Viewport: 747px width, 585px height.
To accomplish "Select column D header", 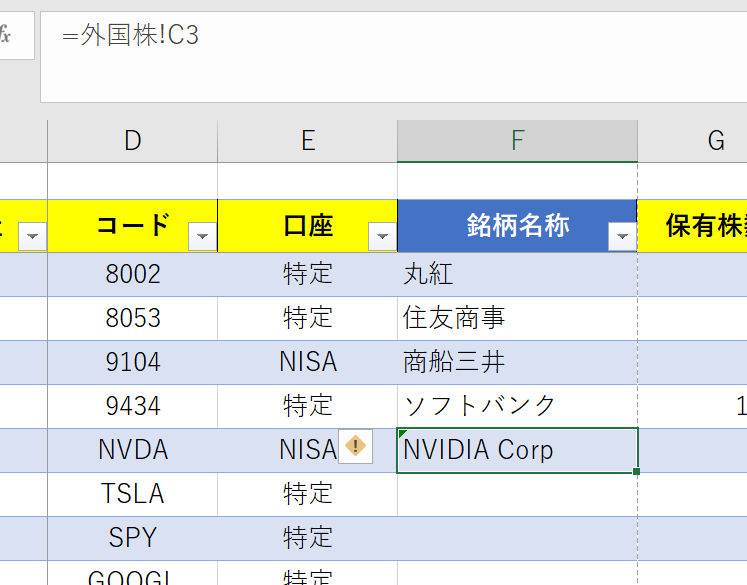I will (x=132, y=141).
